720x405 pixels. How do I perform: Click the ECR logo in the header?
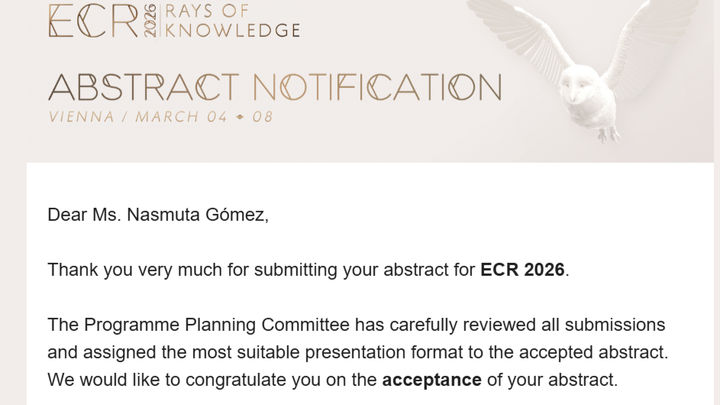point(92,22)
